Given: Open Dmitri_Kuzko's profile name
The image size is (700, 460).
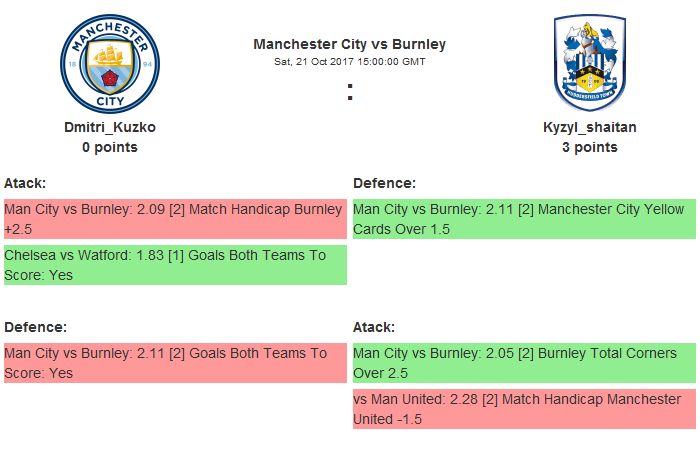Looking at the screenshot, I should pyautogui.click(x=110, y=127).
